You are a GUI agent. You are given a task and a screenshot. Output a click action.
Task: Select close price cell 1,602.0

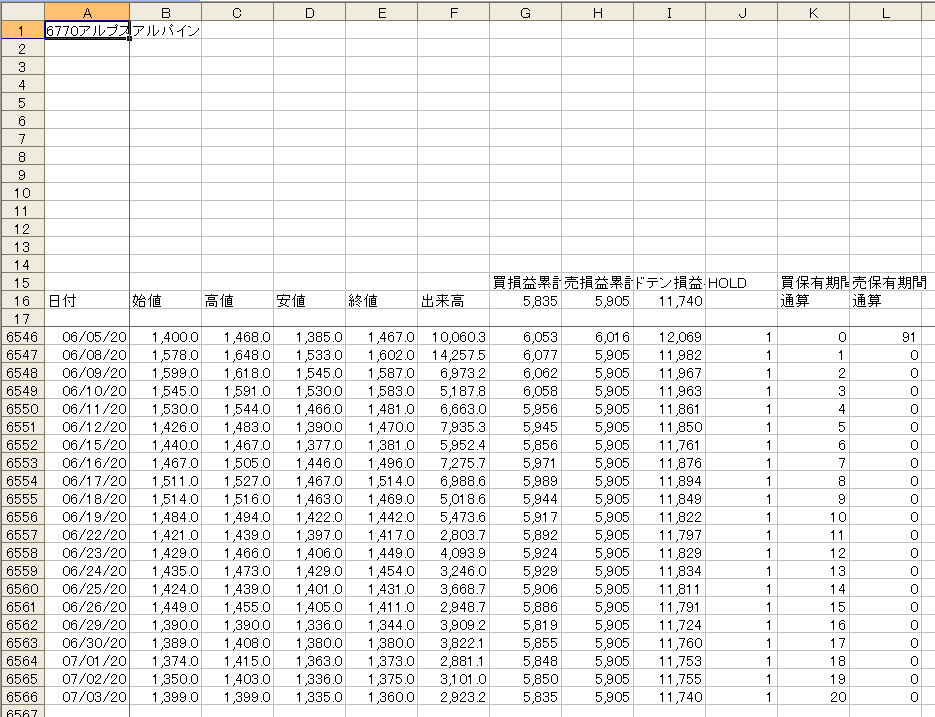382,355
